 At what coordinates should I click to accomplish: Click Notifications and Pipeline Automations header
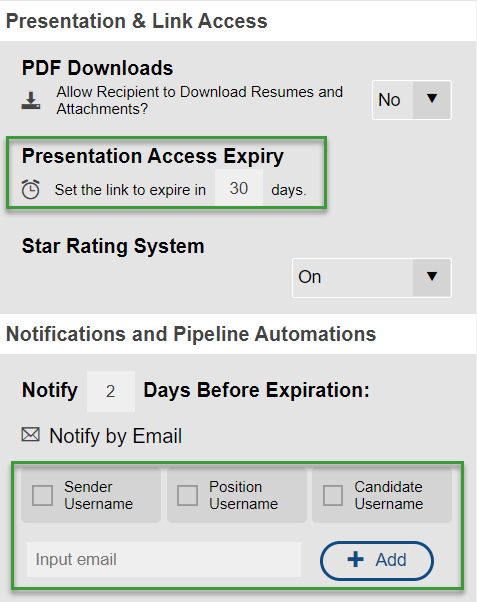click(x=191, y=334)
